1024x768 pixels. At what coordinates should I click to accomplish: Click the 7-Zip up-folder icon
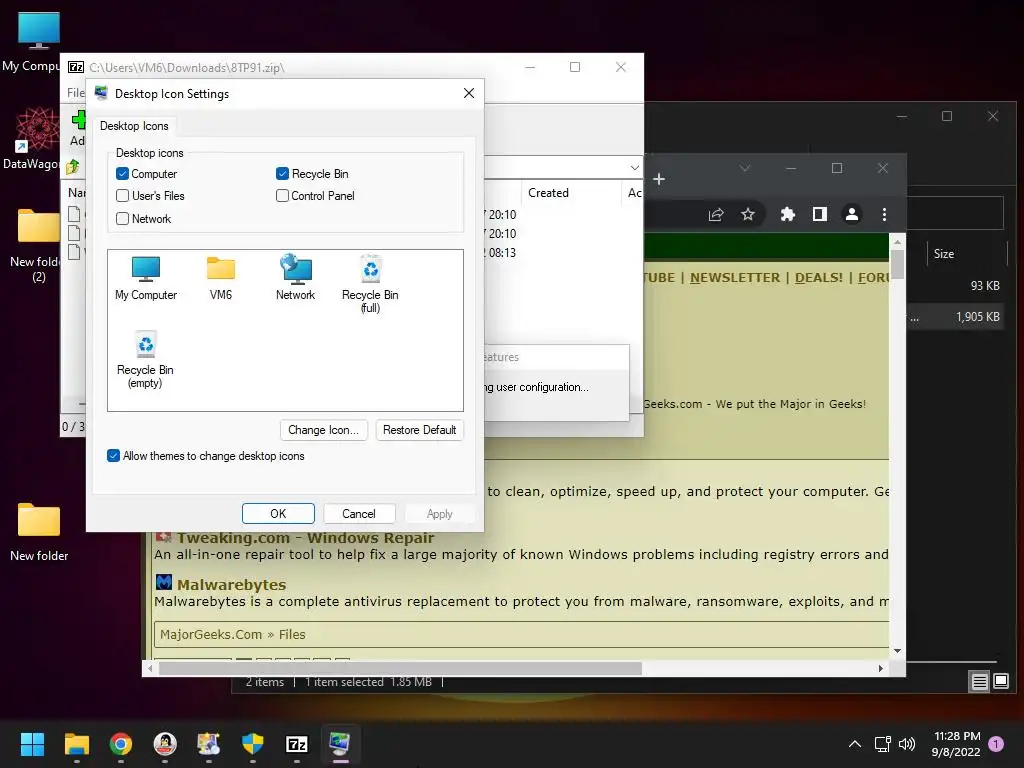click(72, 167)
